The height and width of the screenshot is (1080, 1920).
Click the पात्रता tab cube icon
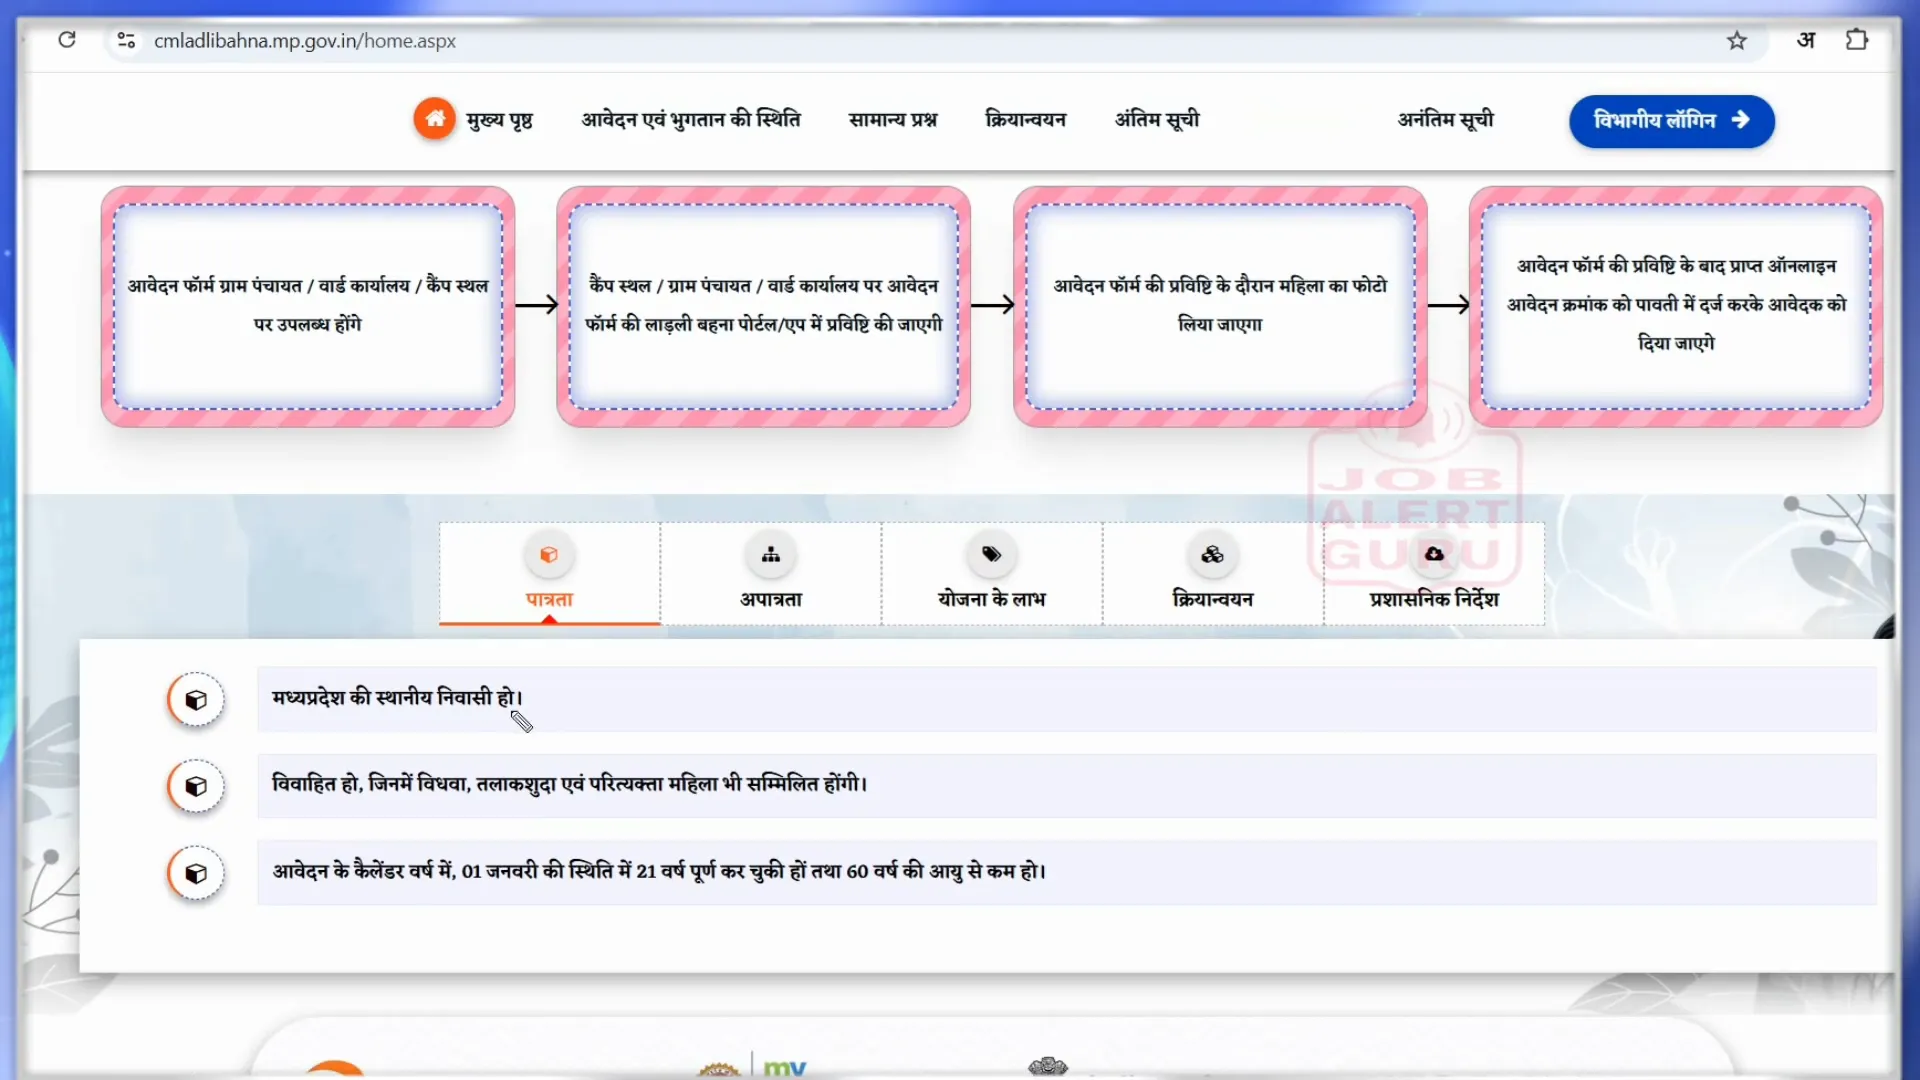click(x=549, y=555)
